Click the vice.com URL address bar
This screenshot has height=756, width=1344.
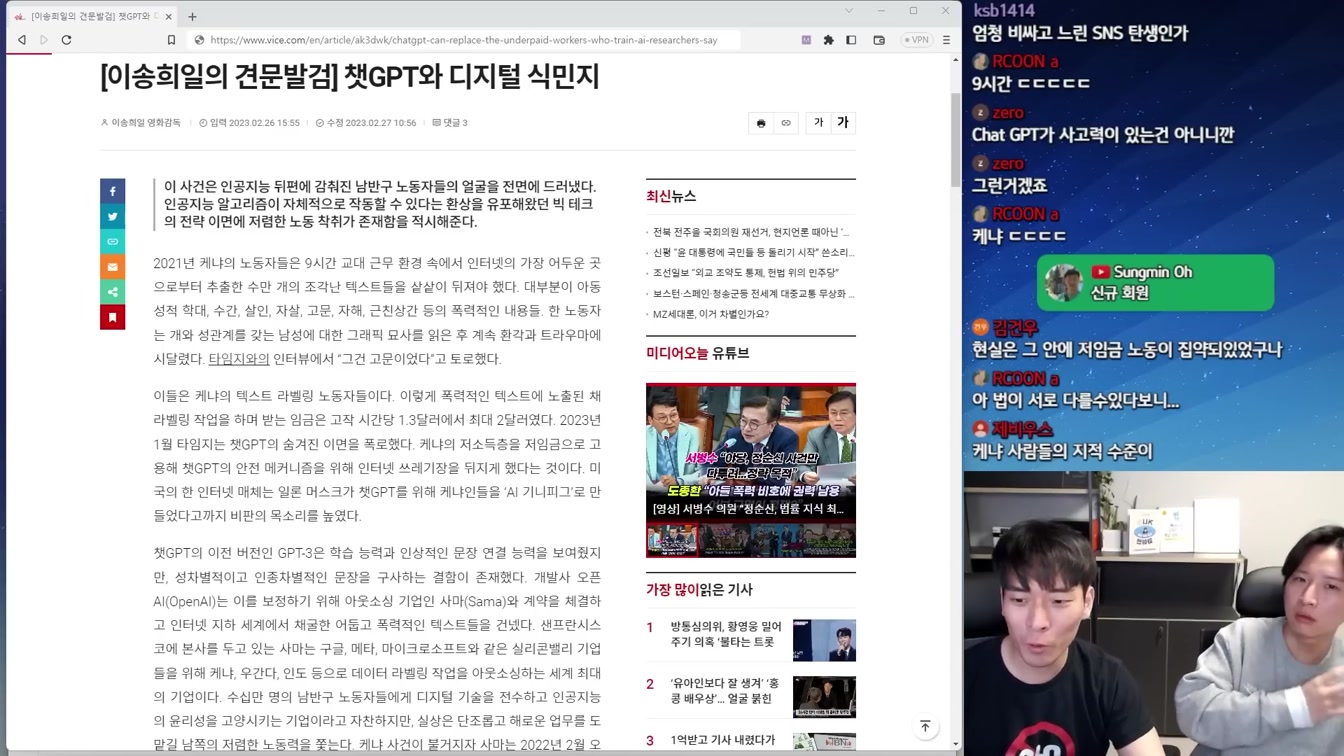[x=463, y=40]
